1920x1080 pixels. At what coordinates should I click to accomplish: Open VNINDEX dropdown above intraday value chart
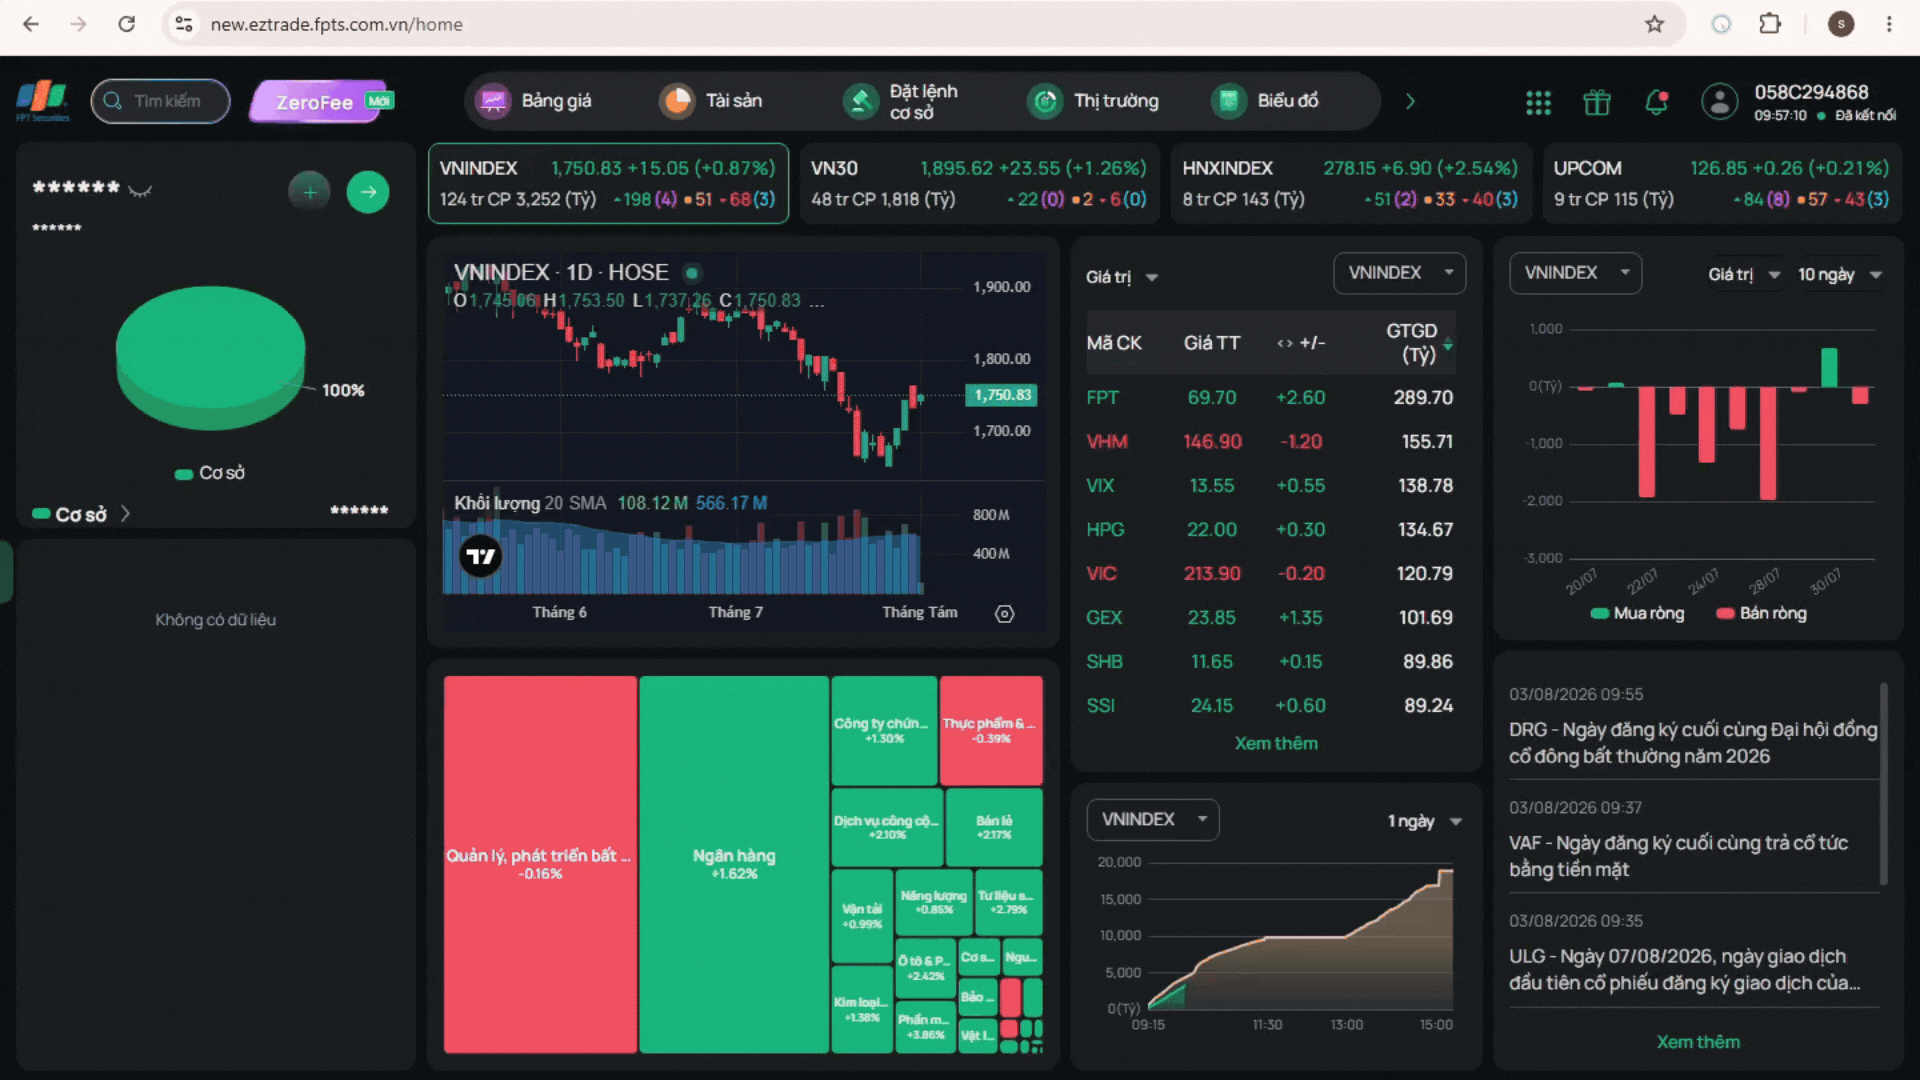[x=1153, y=820]
